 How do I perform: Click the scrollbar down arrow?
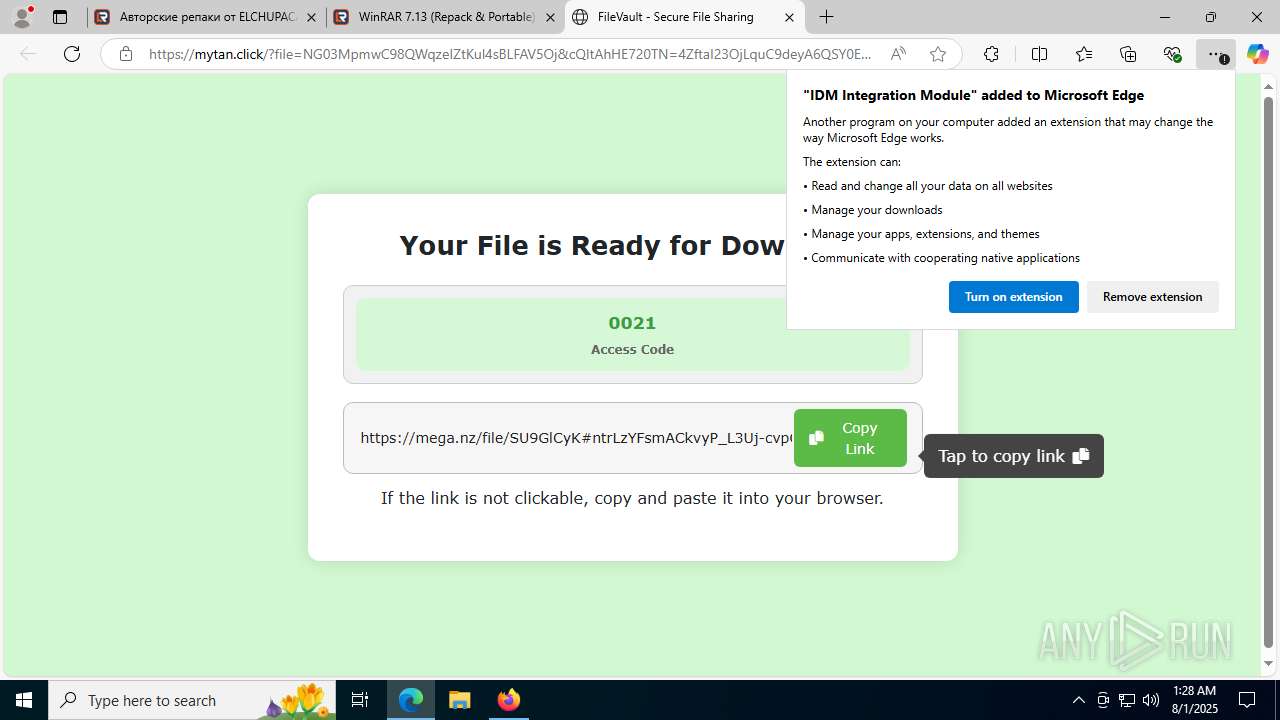(x=1268, y=664)
